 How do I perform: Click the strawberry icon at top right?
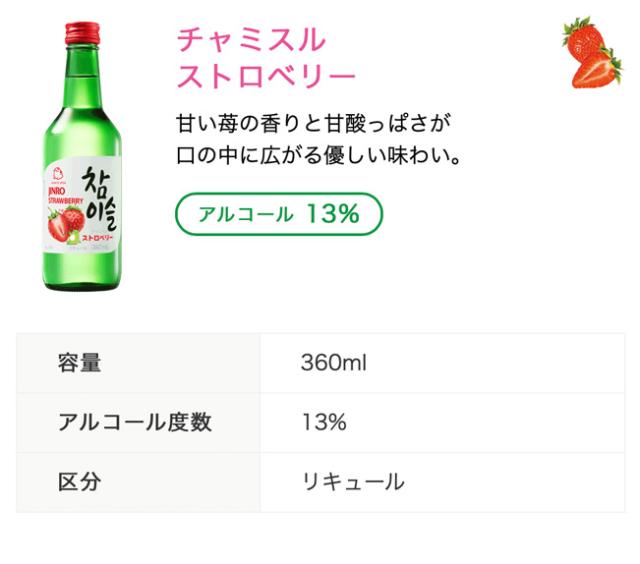591,52
